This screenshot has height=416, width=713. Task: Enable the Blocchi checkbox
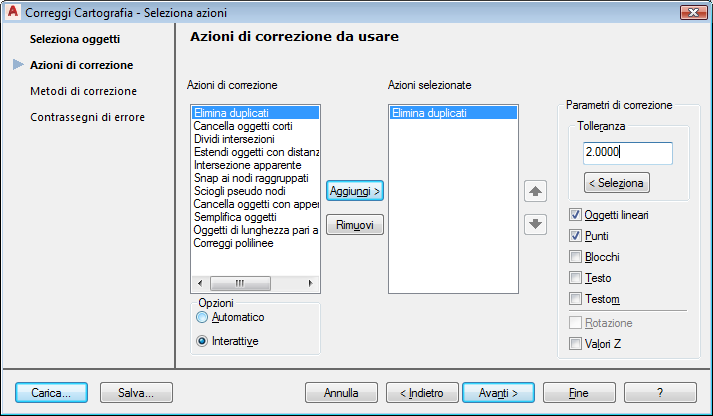point(575,257)
